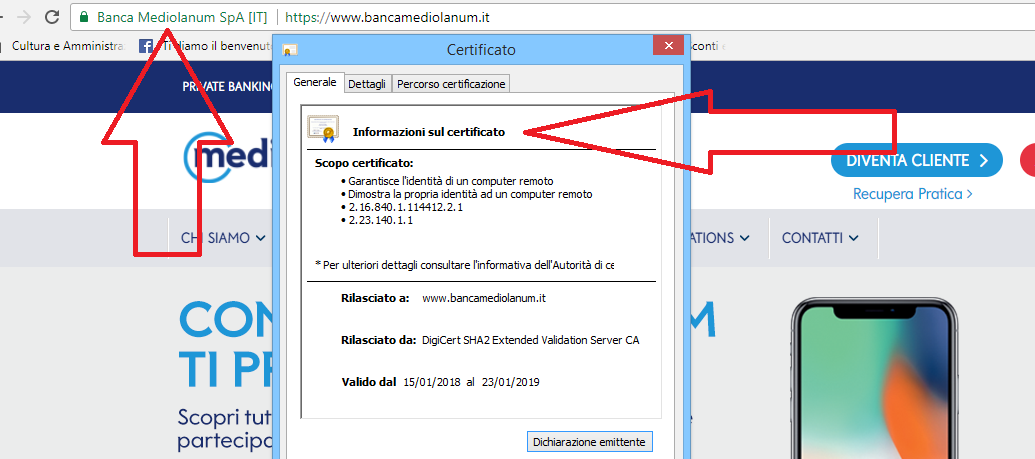
Task: Select start date 15/01/2018
Action: point(431,381)
